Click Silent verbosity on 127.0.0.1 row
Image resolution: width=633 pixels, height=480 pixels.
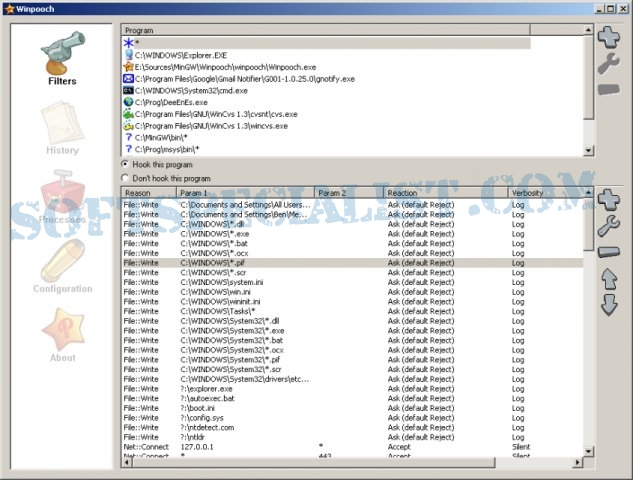coord(521,447)
